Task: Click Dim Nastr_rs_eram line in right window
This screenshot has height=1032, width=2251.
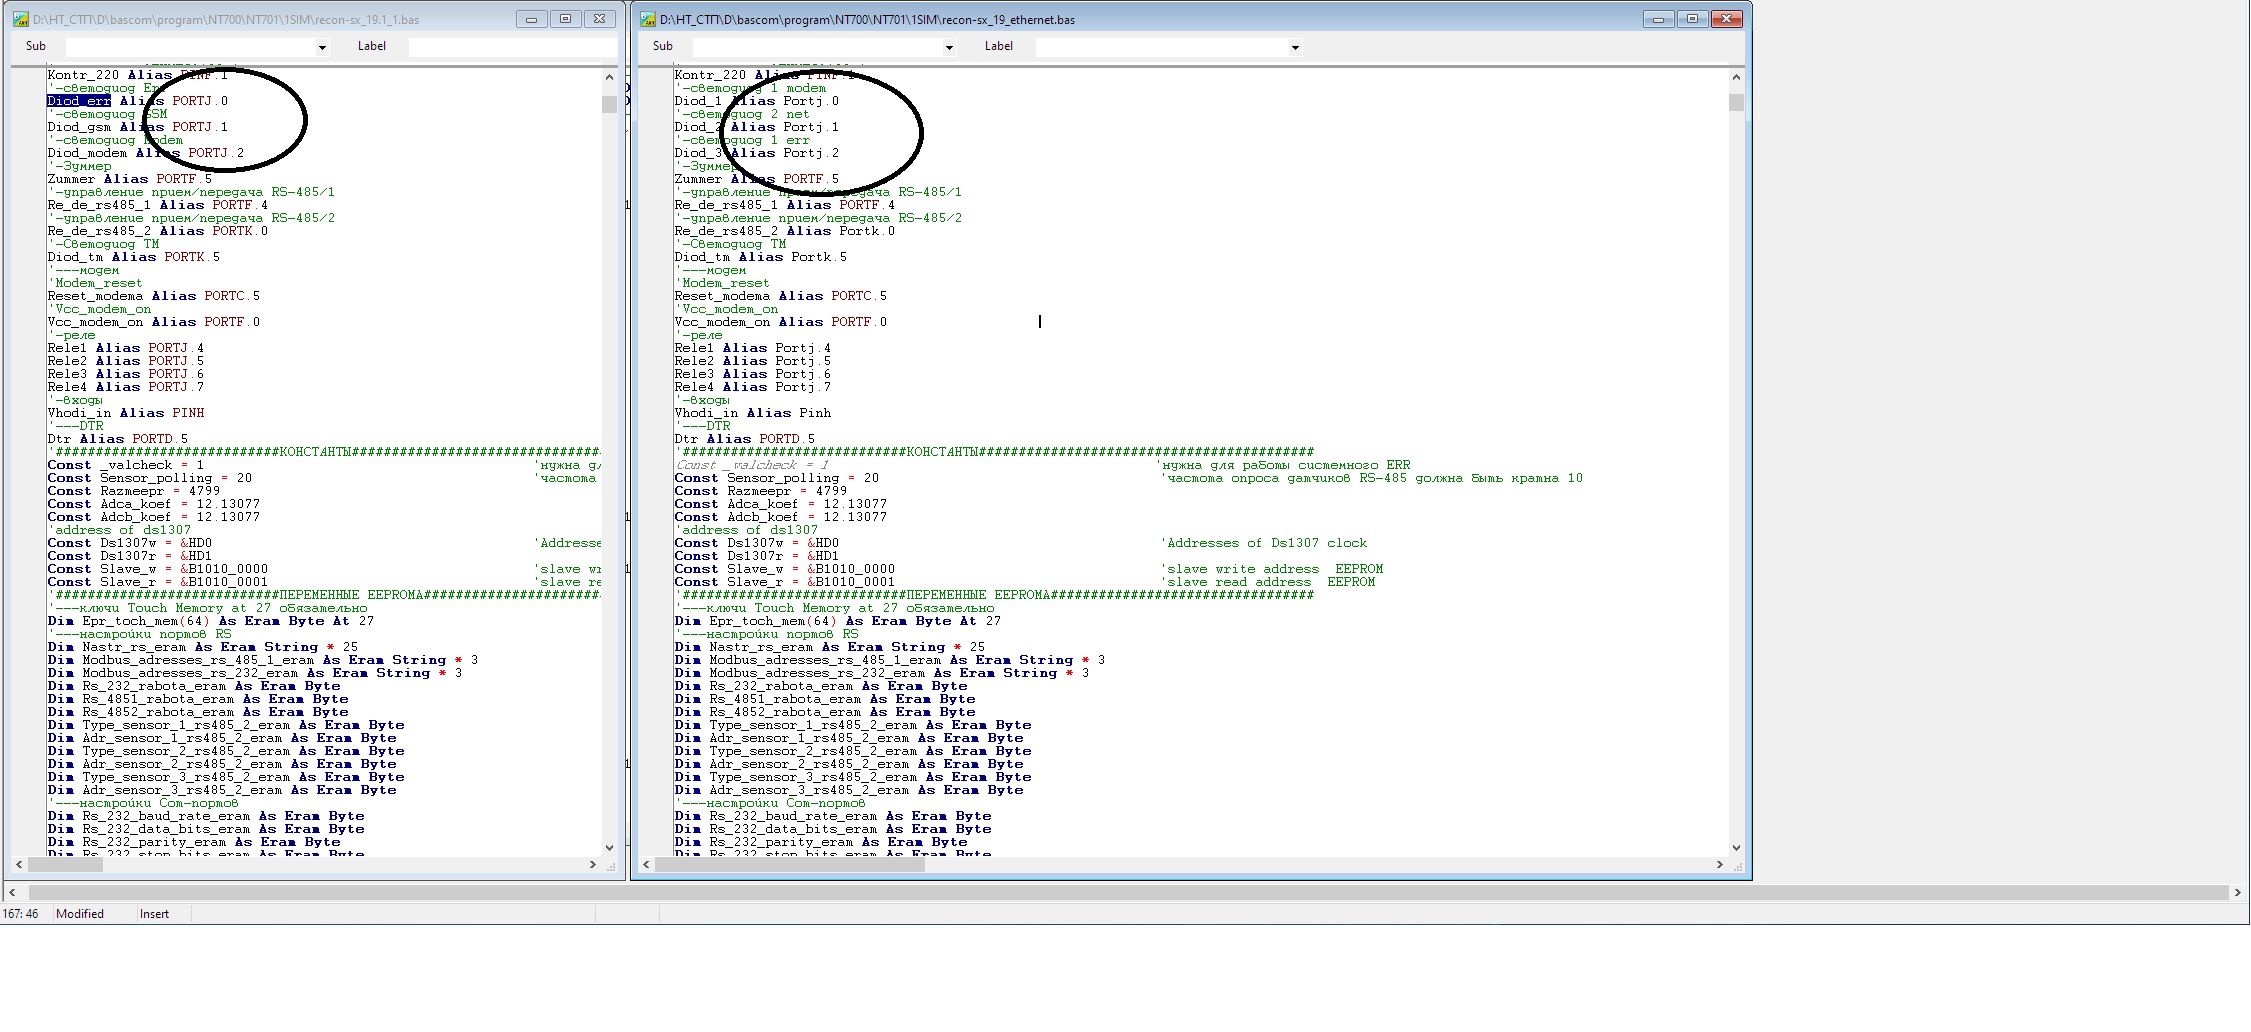Action: (x=830, y=647)
